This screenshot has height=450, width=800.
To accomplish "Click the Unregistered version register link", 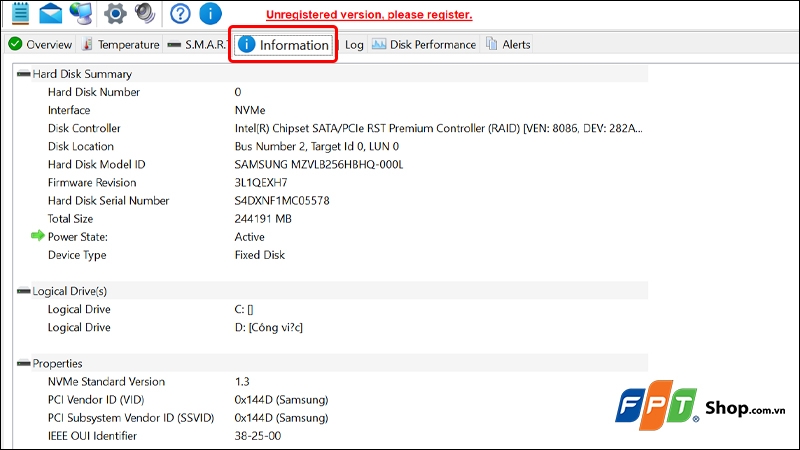I will [369, 15].
